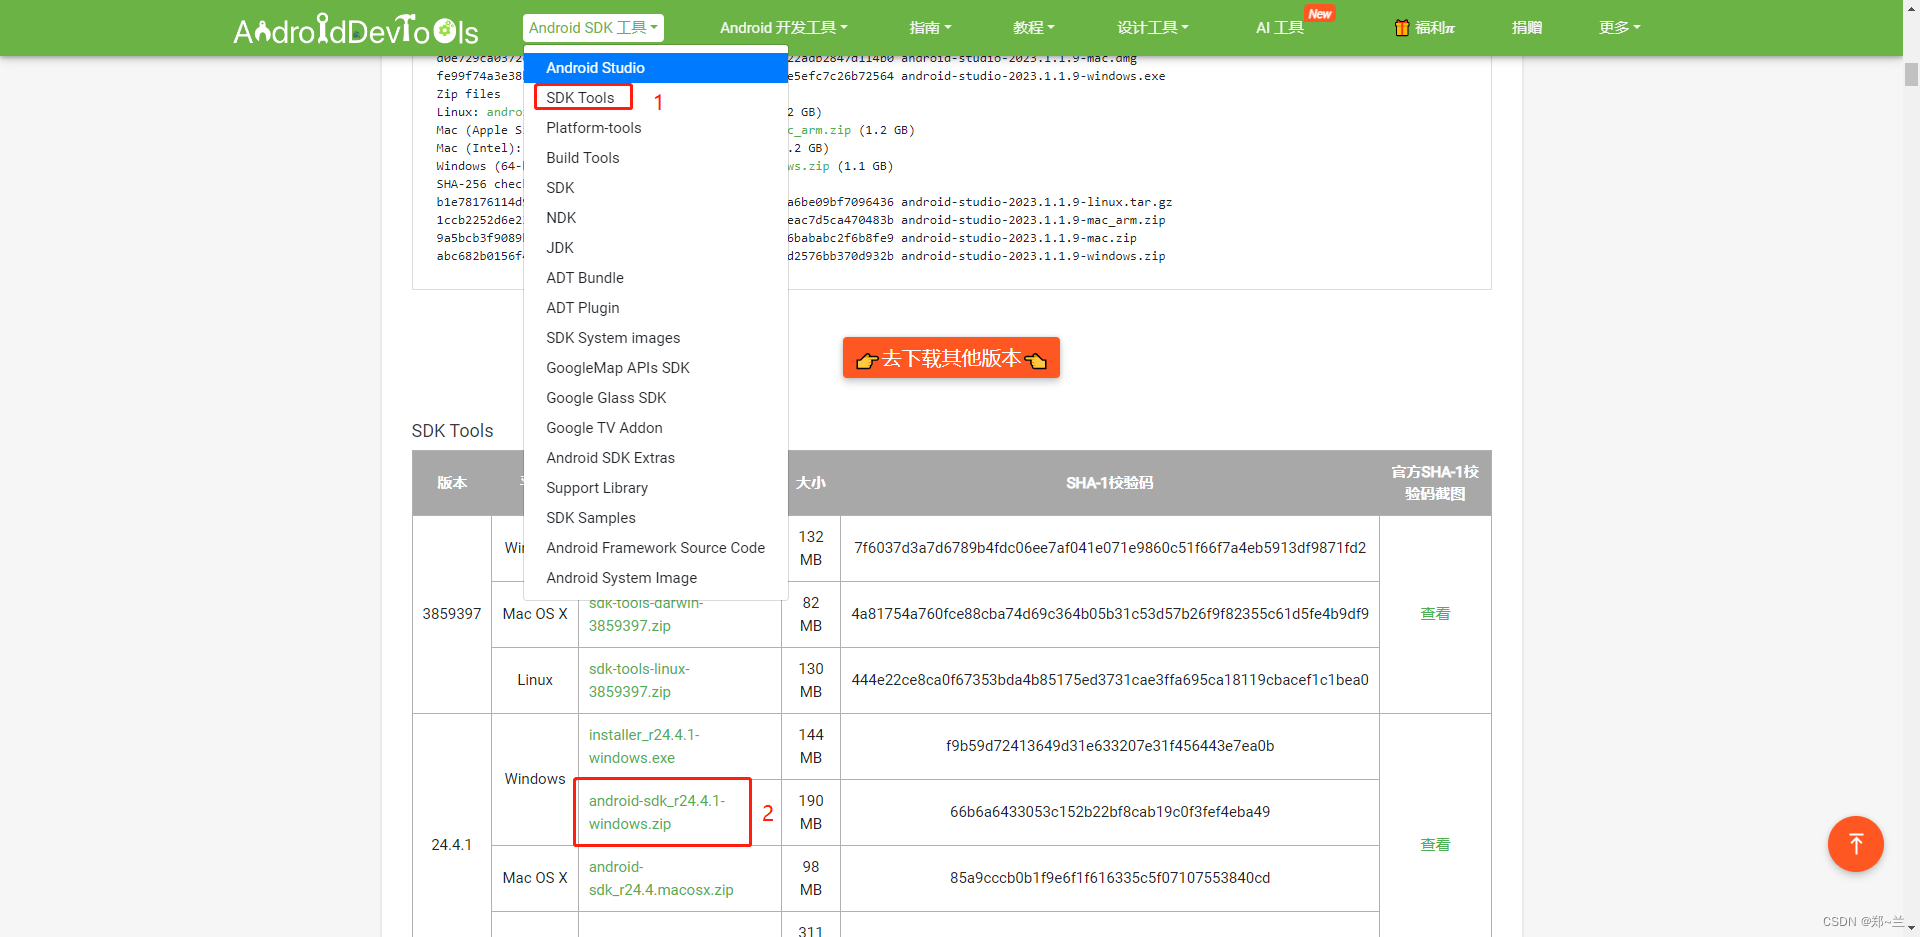Click 查看 link for version 3859397
This screenshot has height=937, width=1920.
tap(1435, 614)
